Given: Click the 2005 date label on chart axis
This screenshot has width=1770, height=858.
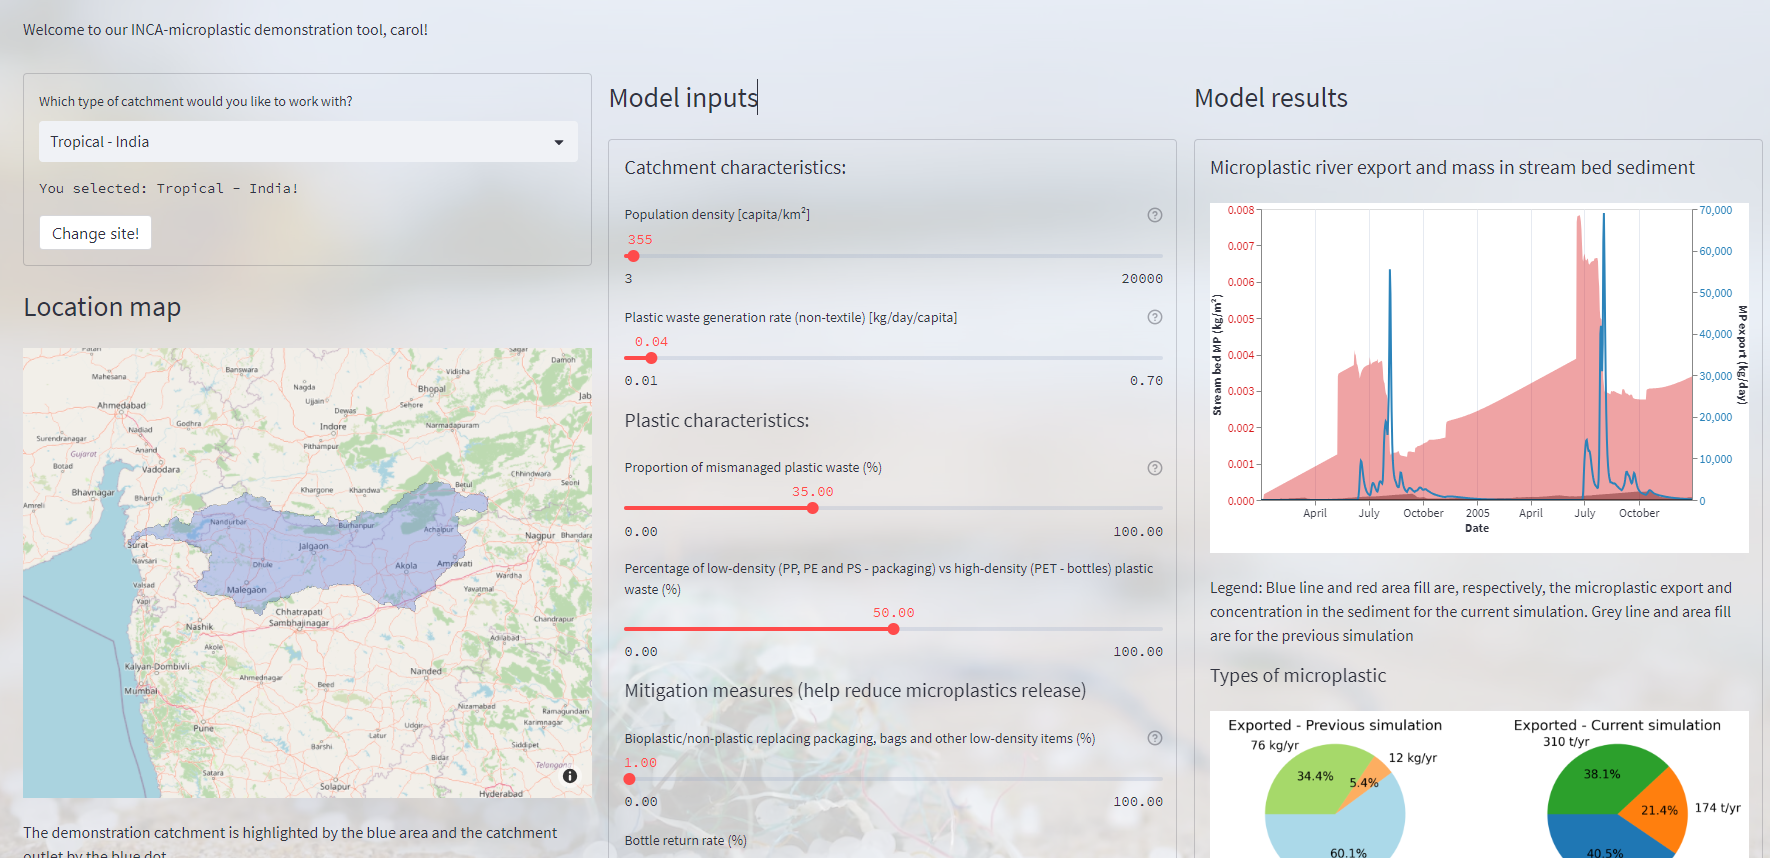Looking at the screenshot, I should 1477,513.
